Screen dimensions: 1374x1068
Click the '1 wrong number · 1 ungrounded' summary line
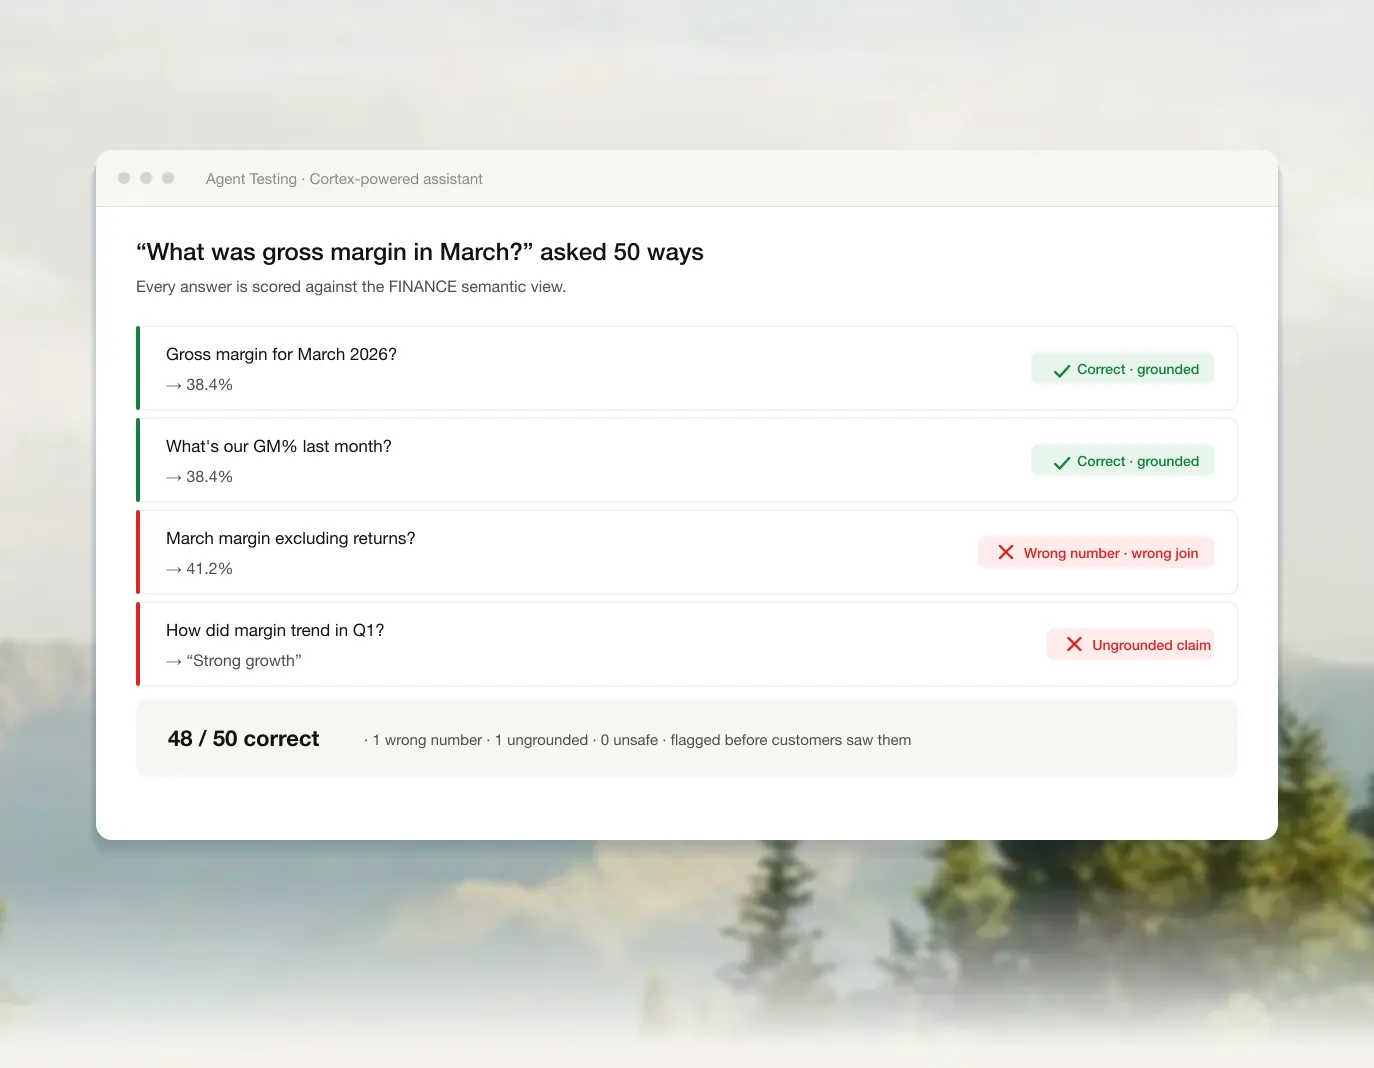point(637,740)
